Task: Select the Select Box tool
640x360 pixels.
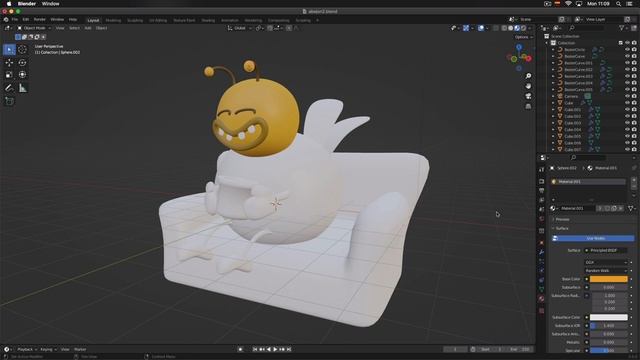Action: pyautogui.click(x=9, y=50)
